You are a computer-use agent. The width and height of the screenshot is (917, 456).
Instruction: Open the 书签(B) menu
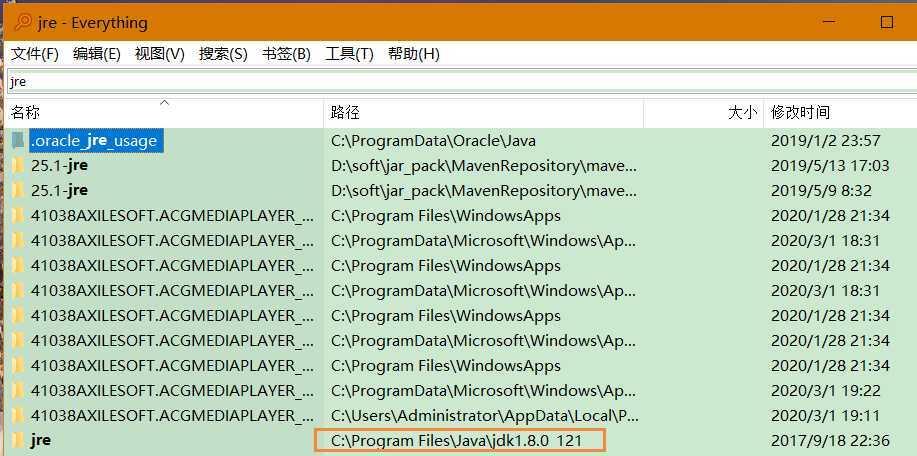pos(286,54)
